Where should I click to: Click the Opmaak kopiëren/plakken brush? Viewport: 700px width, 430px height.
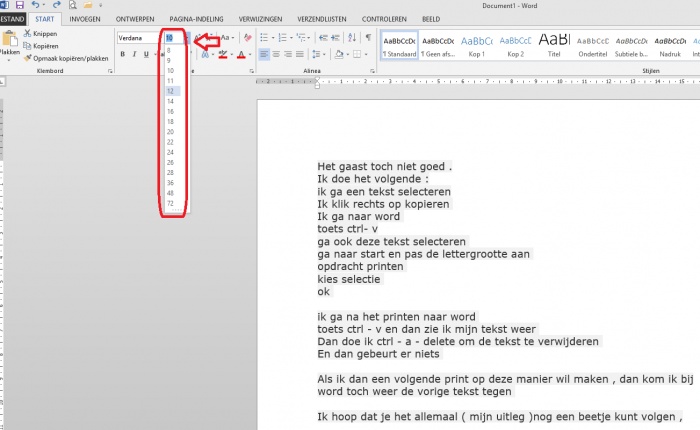tap(28, 58)
